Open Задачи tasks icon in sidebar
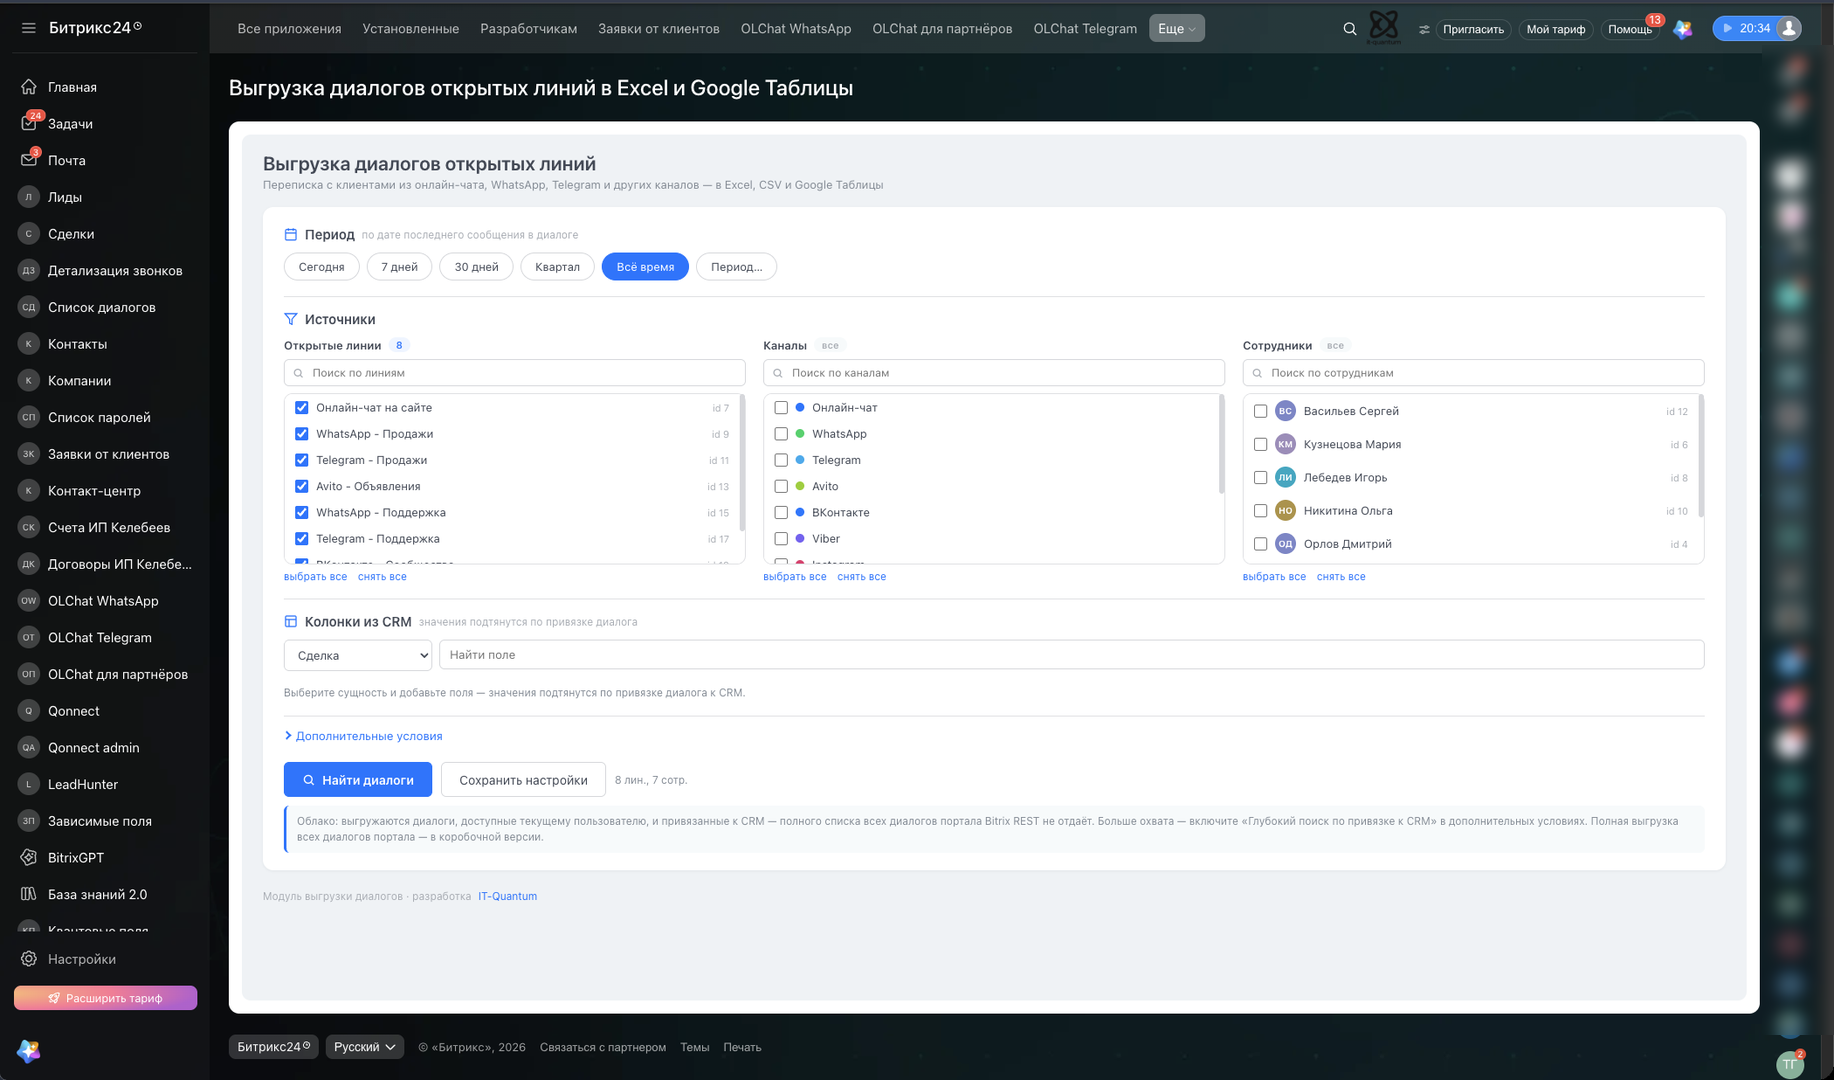This screenshot has width=1834, height=1080. (x=29, y=124)
